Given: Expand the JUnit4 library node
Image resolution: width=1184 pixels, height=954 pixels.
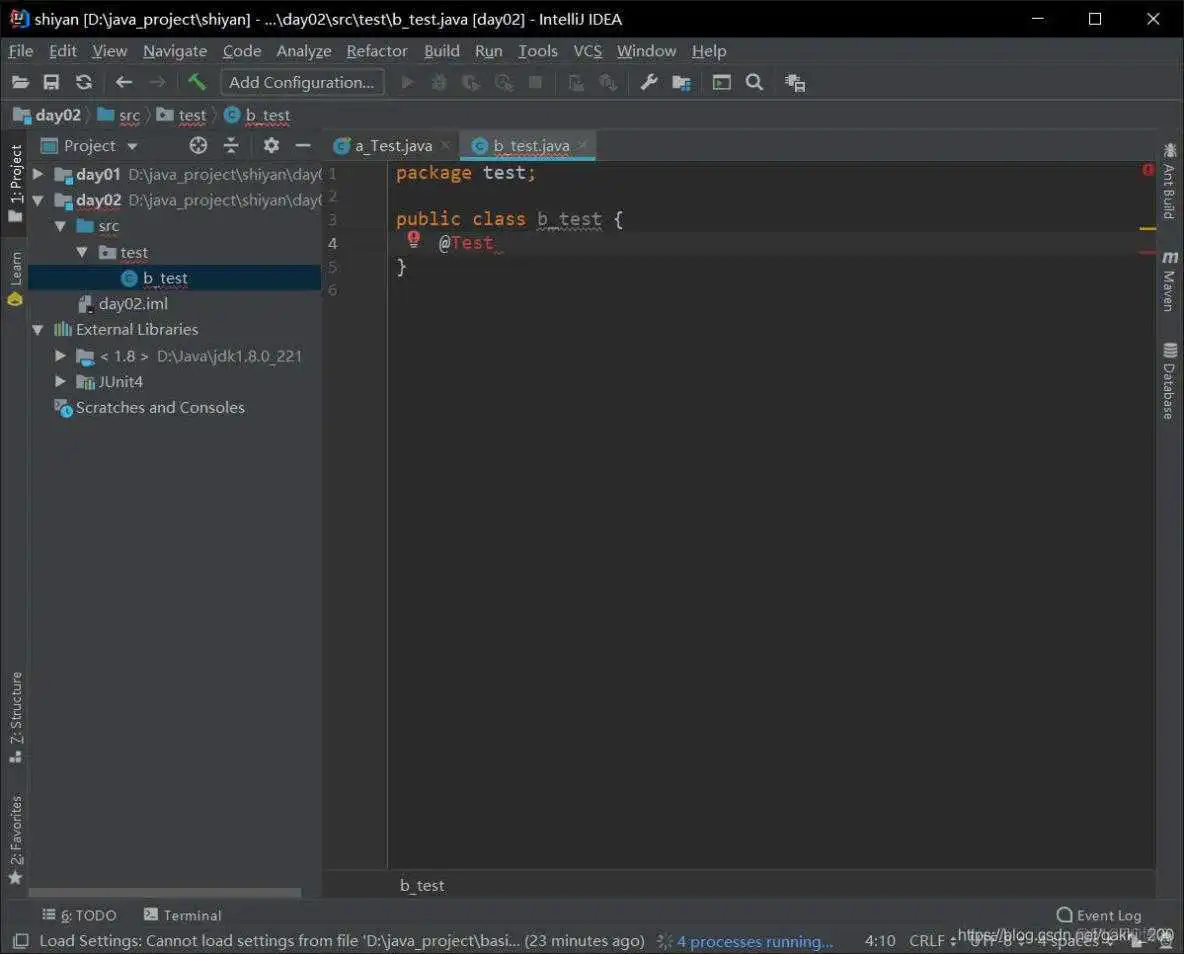Looking at the screenshot, I should coord(60,381).
